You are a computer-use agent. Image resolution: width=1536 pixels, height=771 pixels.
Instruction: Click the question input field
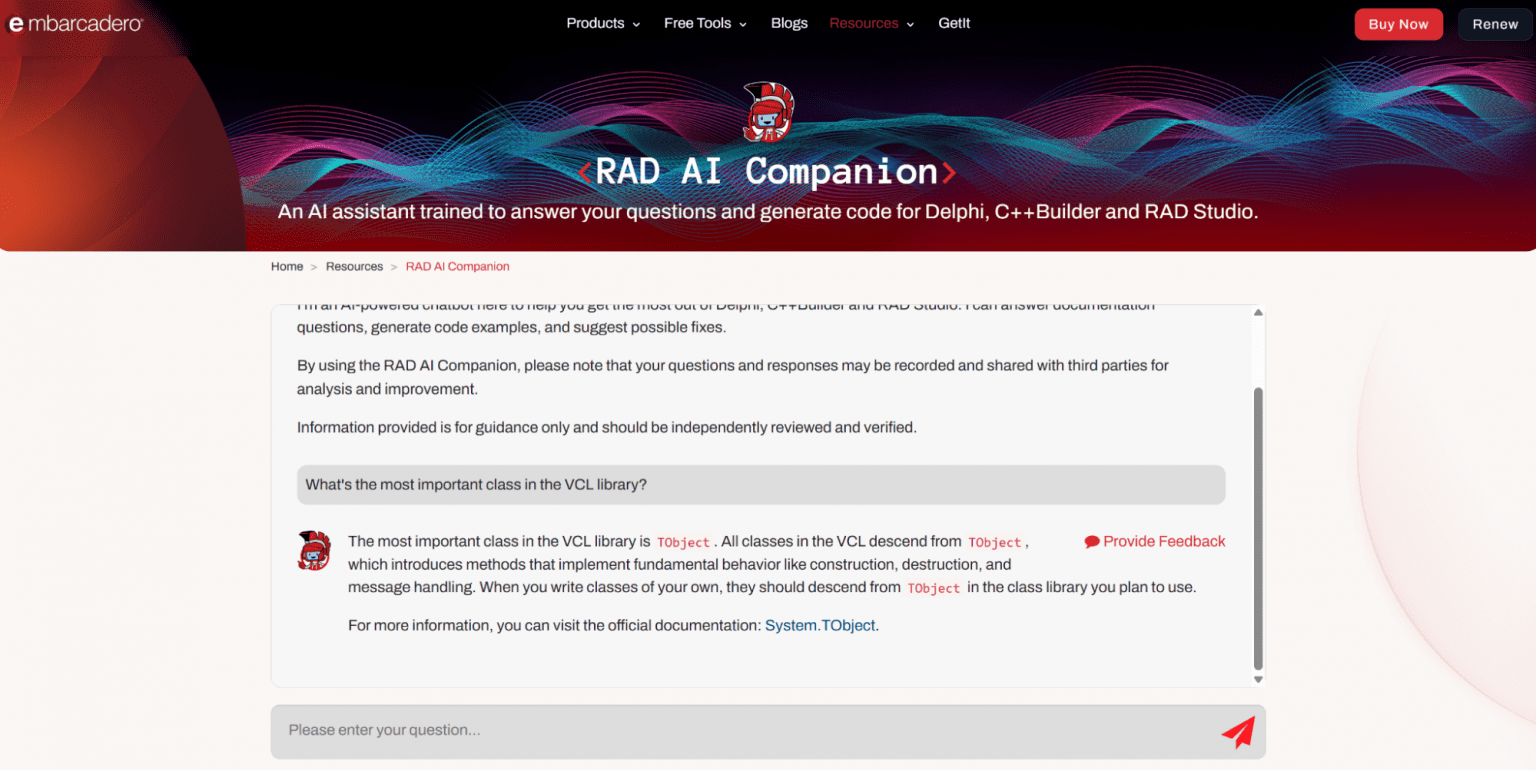click(x=768, y=732)
